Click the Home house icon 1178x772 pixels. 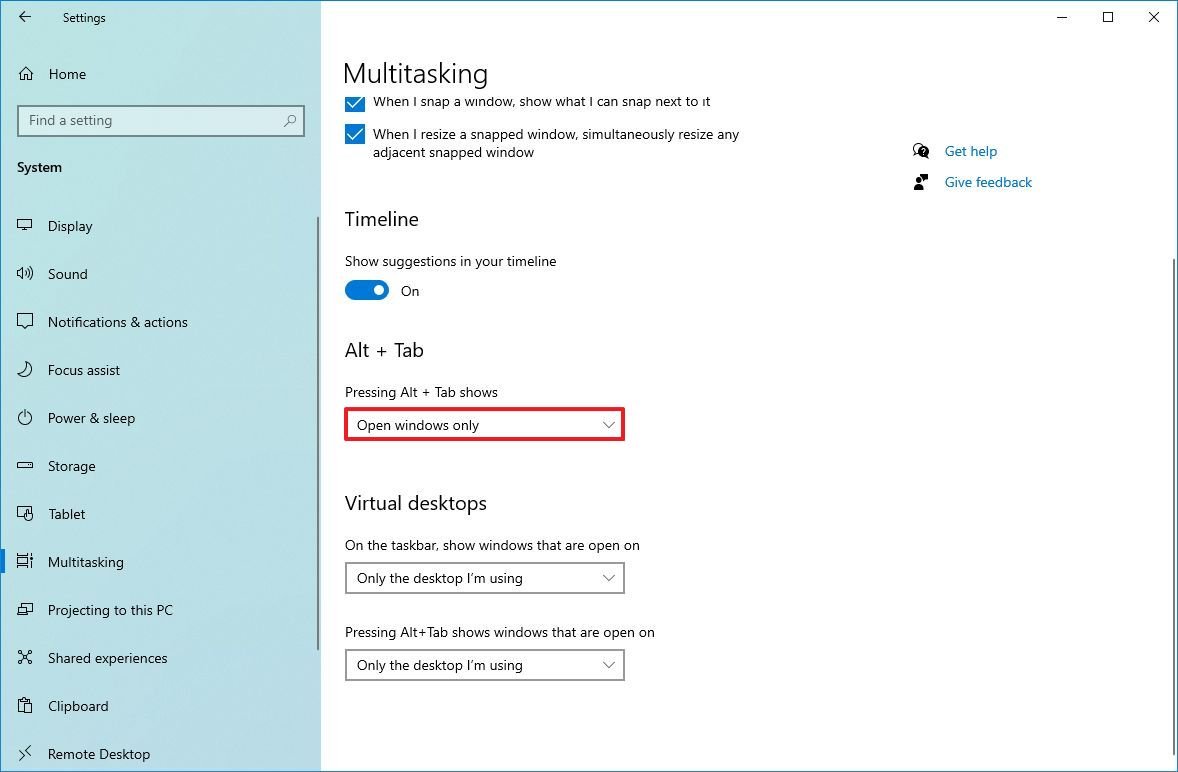point(26,74)
